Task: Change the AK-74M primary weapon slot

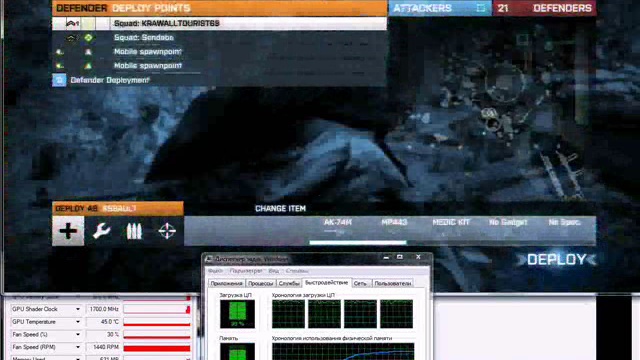Action: (337, 222)
